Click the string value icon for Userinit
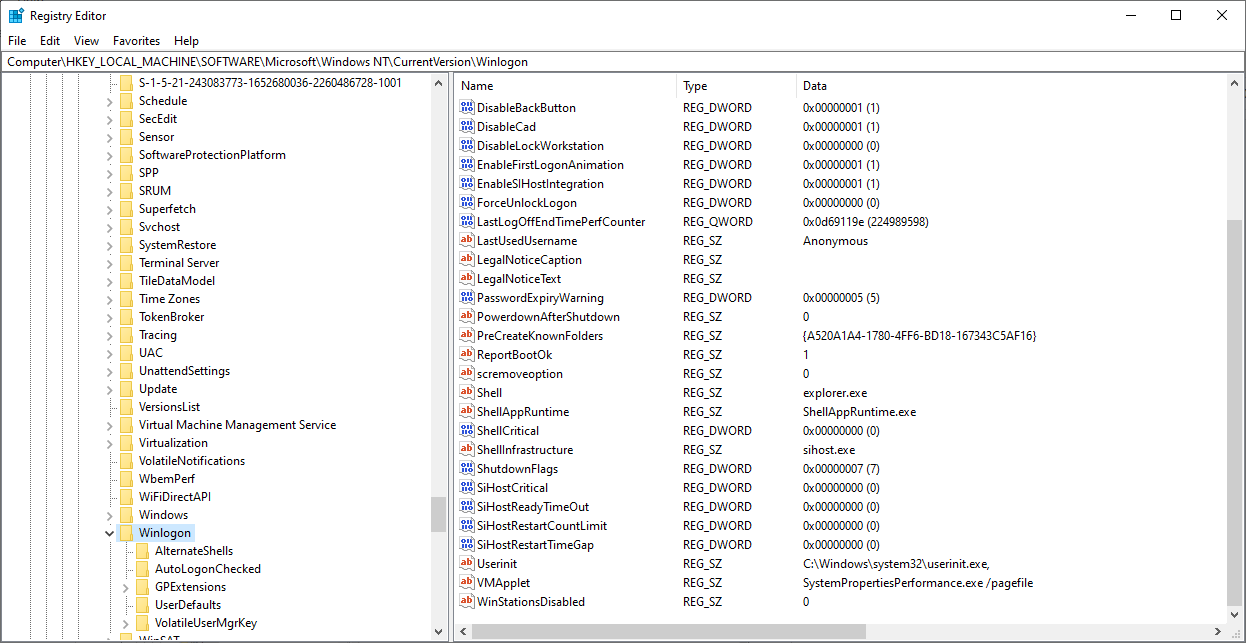1246x643 pixels. click(466, 564)
